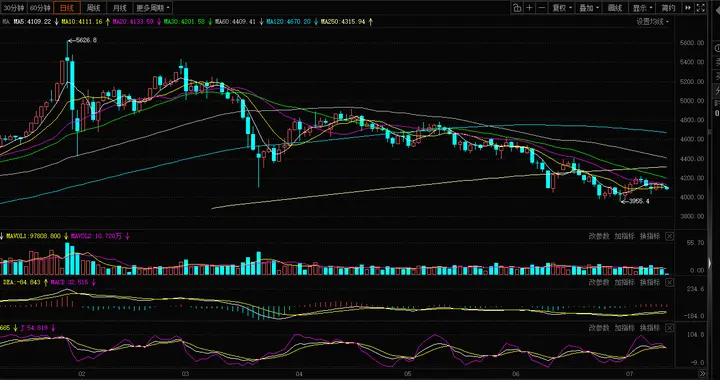720x380 pixels.
Task: Open 设置均线 moving average settings
Action: point(652,22)
